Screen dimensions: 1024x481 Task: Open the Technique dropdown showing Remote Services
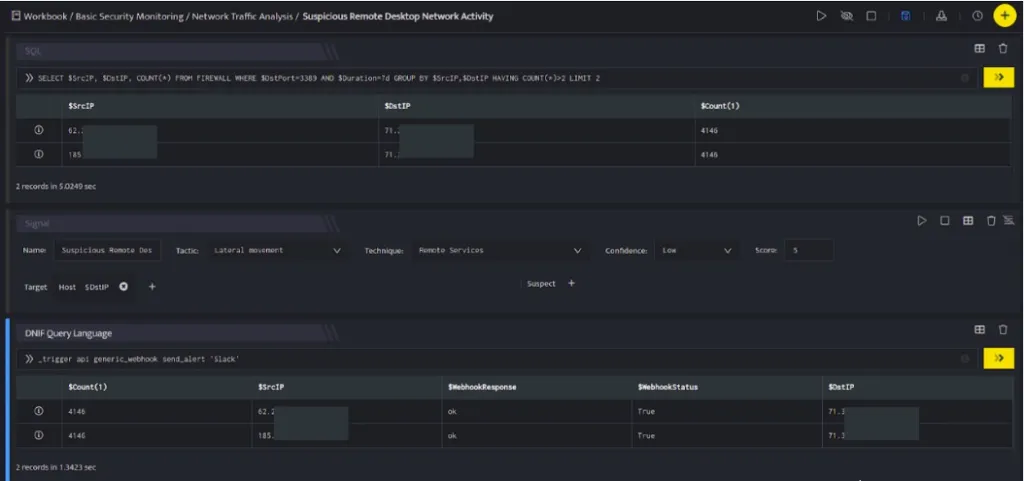pyautogui.click(x=499, y=250)
